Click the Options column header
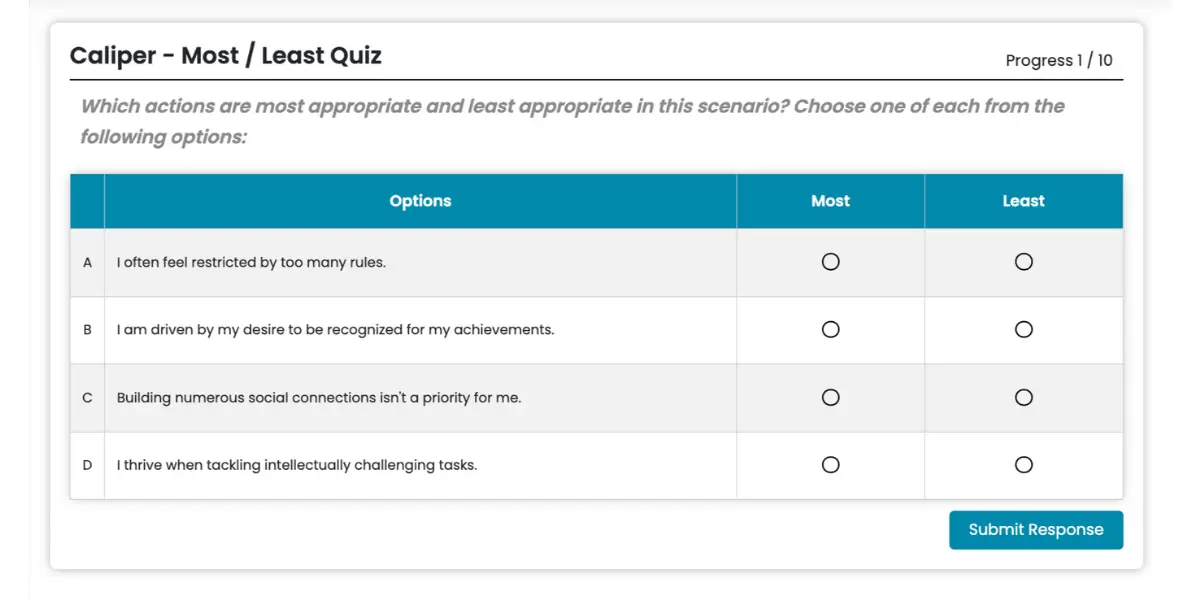The image size is (1200, 600). (420, 201)
